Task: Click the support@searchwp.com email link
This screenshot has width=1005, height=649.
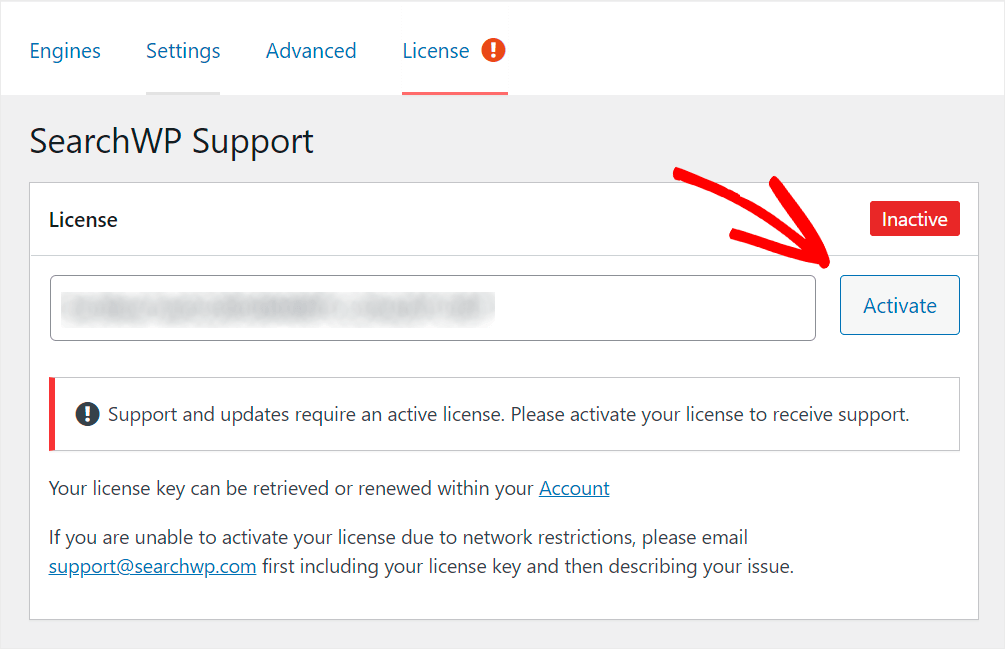Action: tap(153, 566)
